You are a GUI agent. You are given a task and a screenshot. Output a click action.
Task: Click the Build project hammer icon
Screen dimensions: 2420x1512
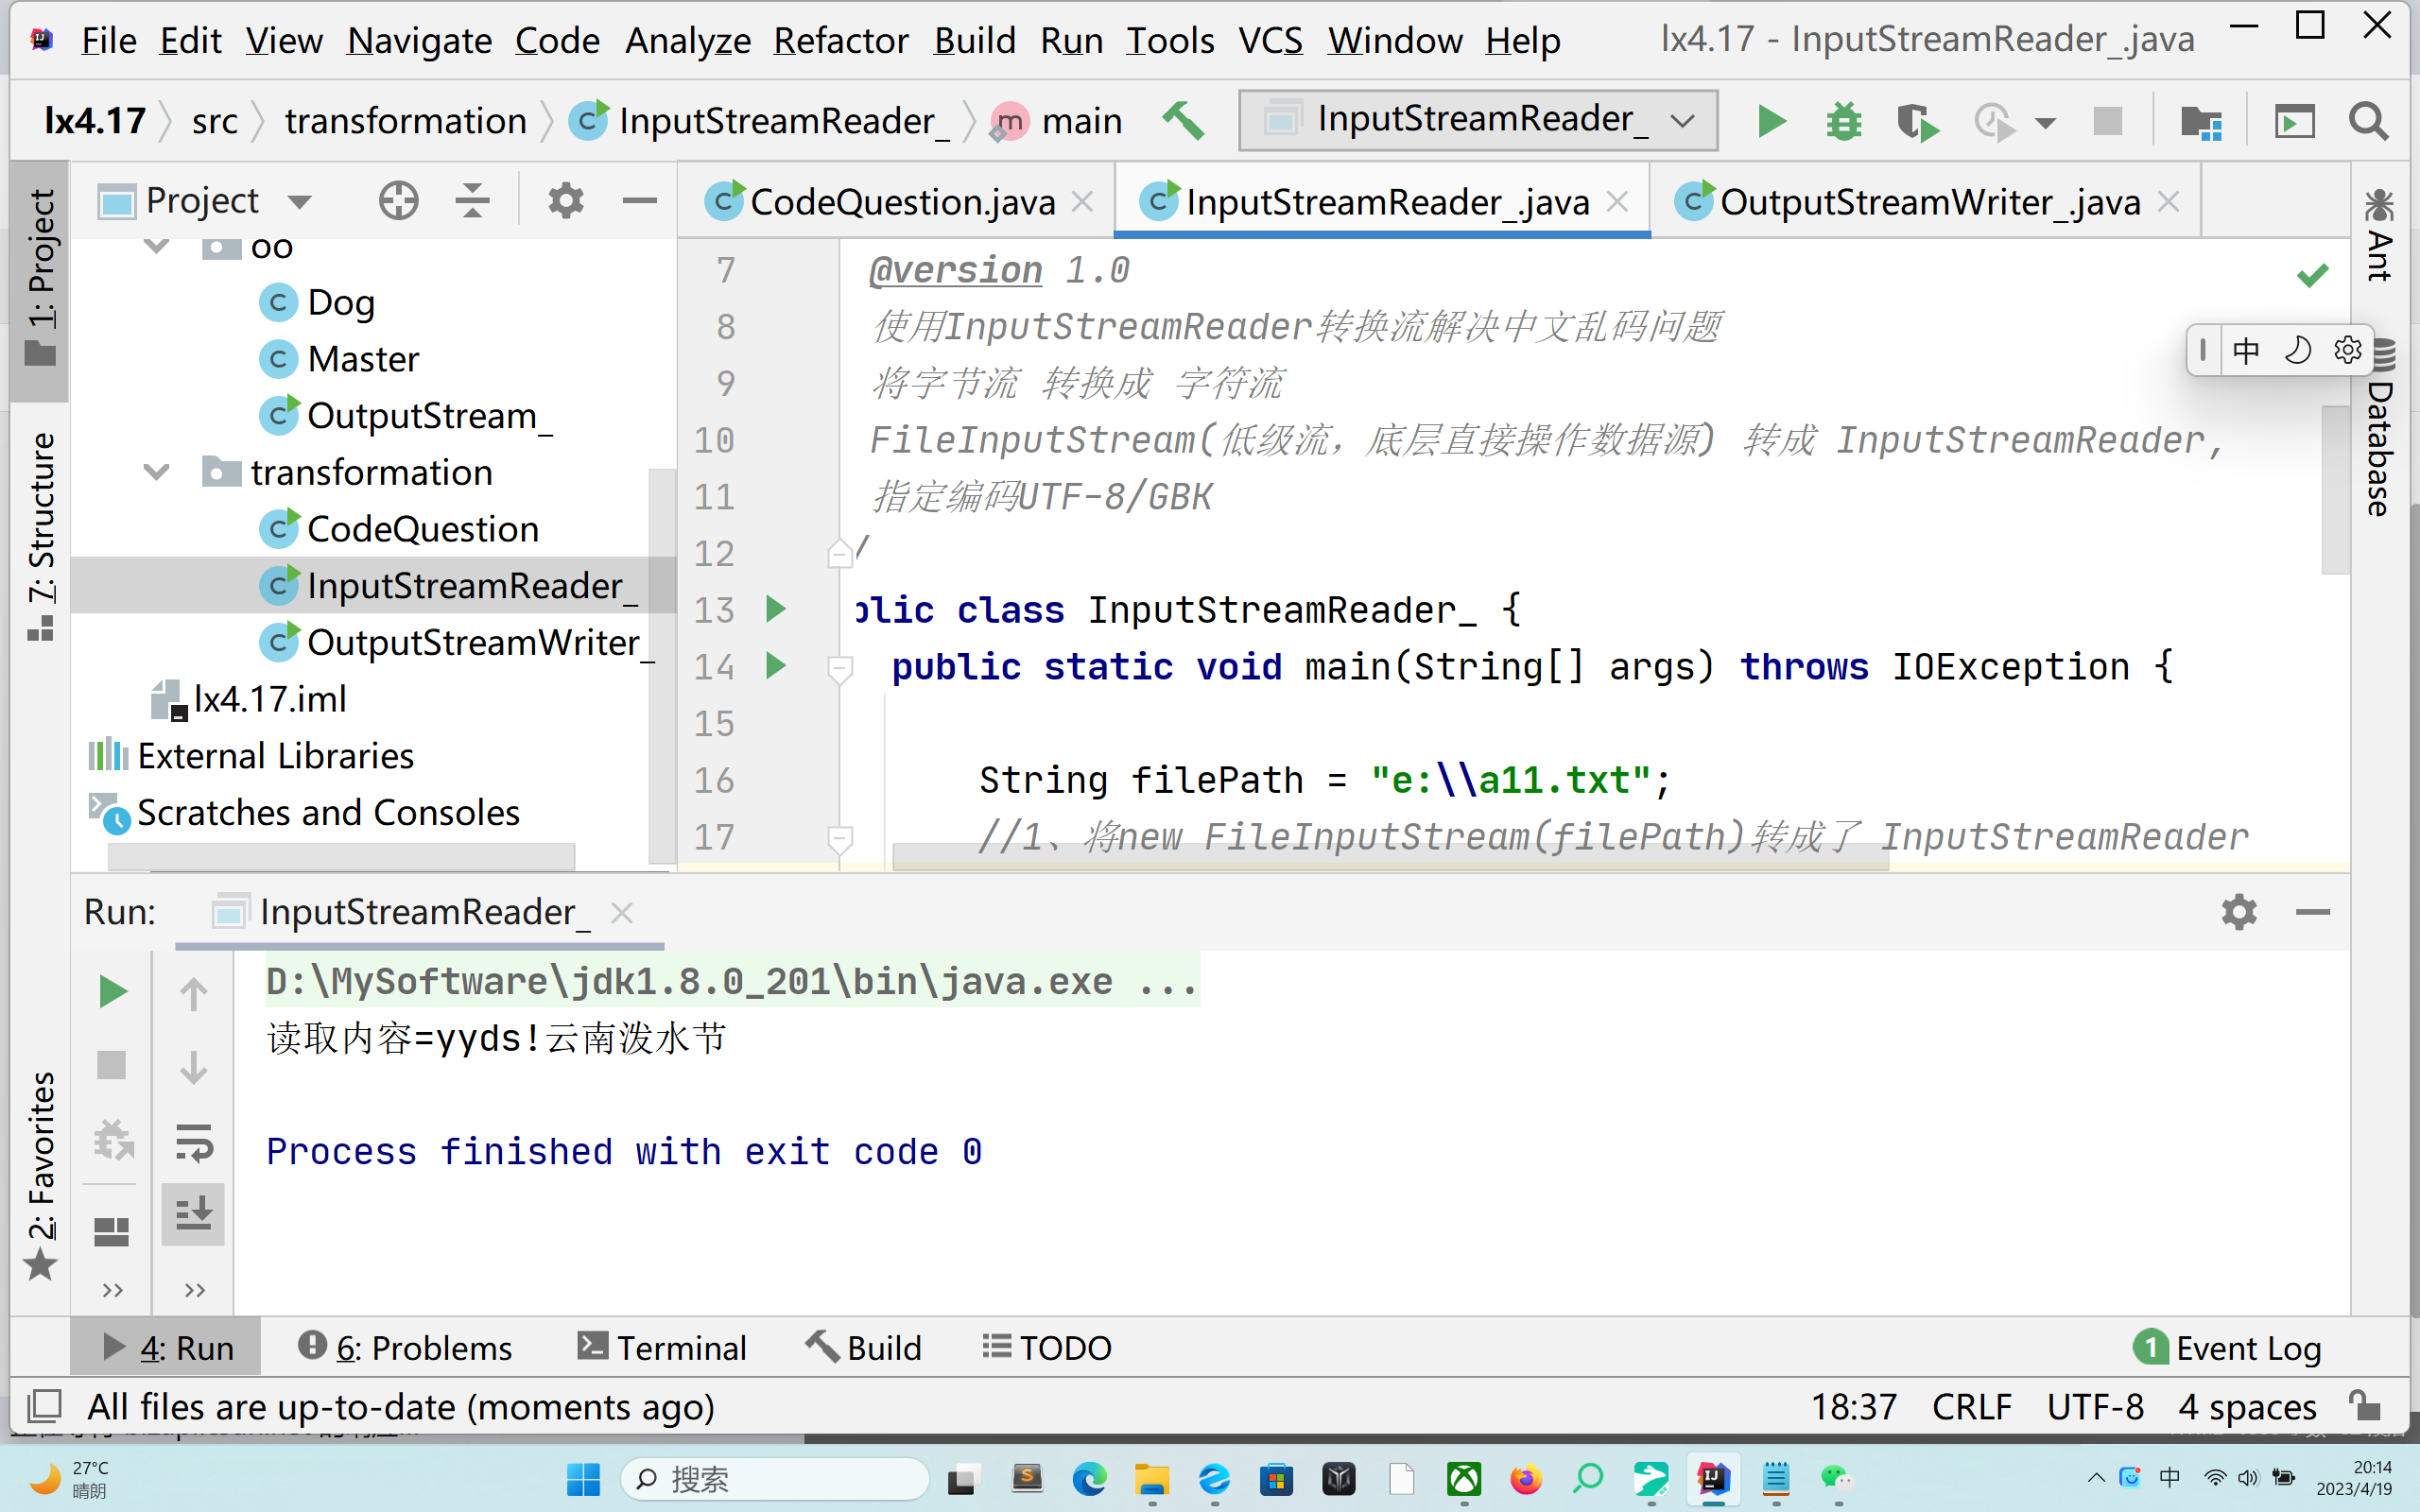click(x=1182, y=121)
